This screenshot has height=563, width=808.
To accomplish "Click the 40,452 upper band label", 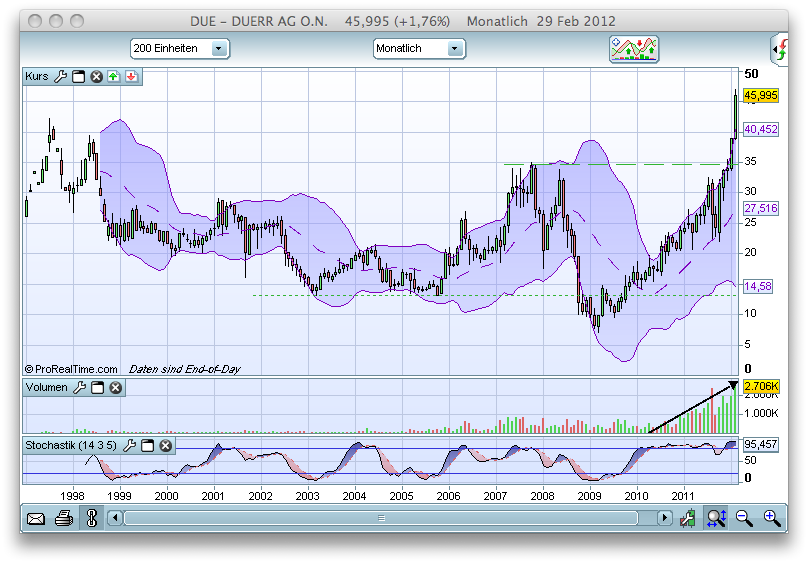I will pyautogui.click(x=761, y=129).
